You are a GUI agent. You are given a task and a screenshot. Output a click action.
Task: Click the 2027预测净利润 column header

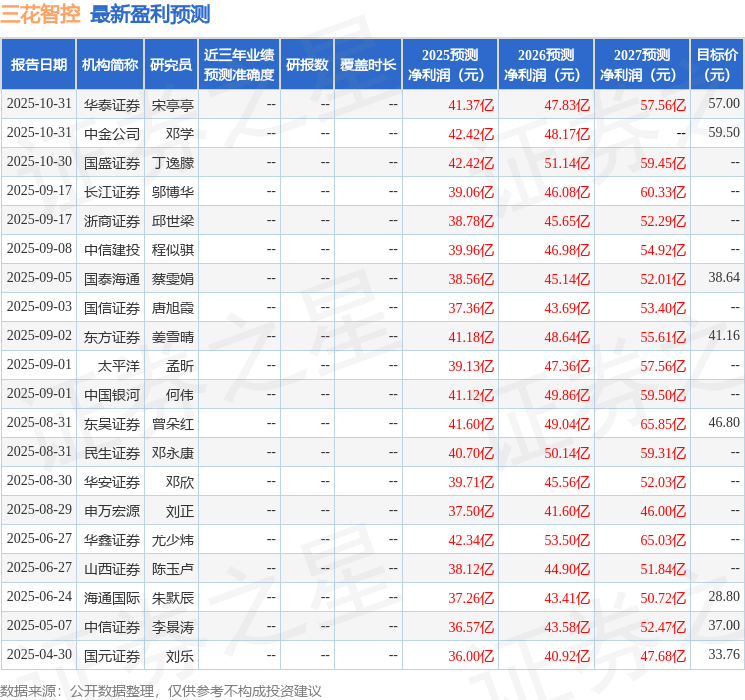[642, 64]
